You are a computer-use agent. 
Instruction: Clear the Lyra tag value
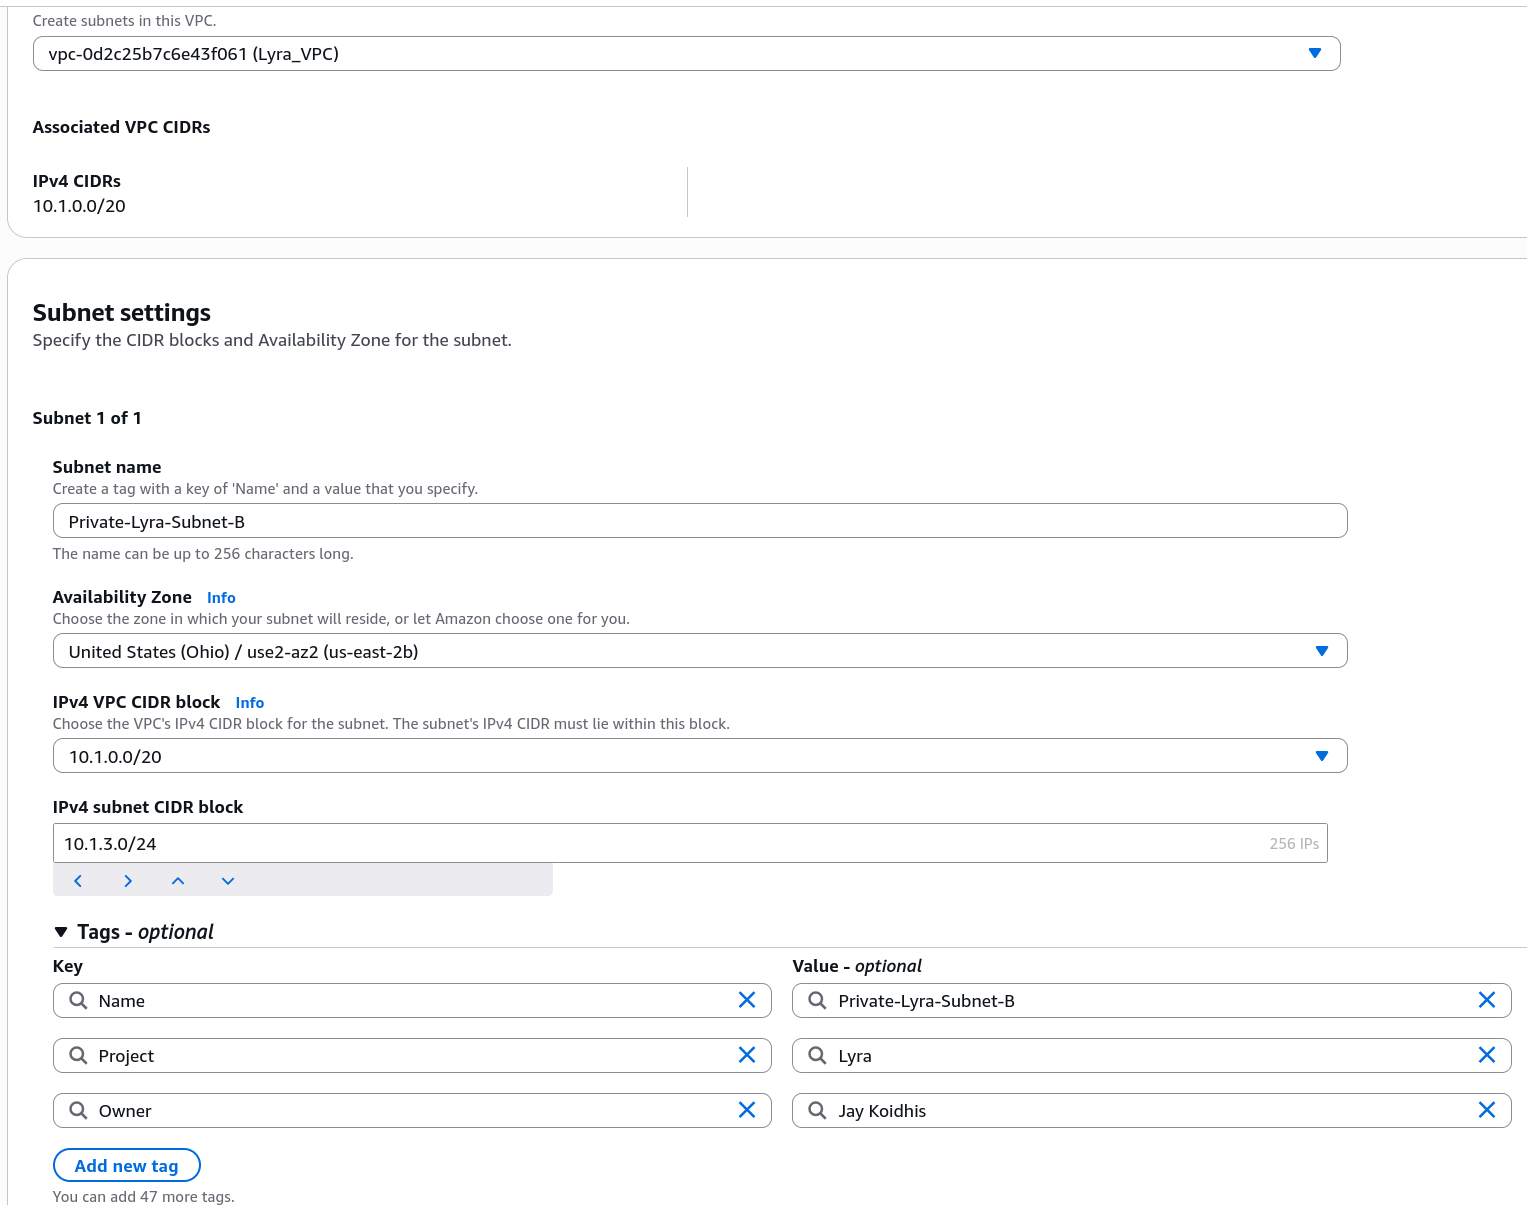point(1486,1055)
